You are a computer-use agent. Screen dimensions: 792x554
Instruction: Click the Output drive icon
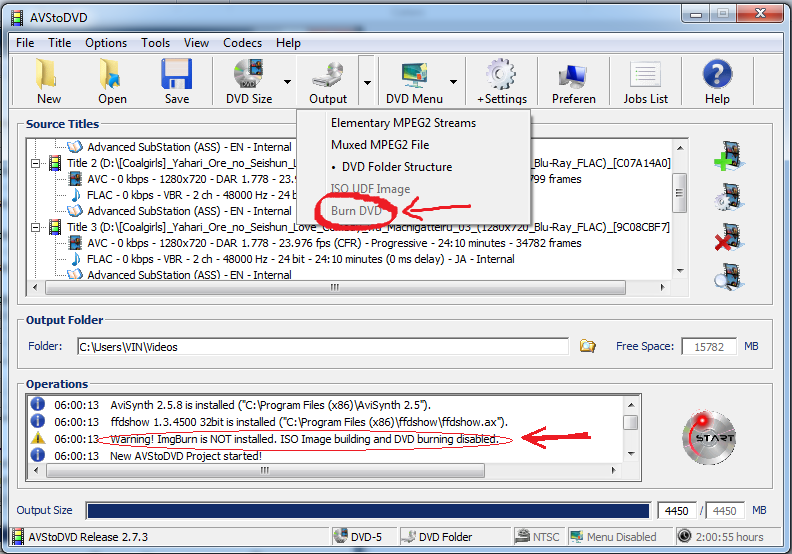[x=328, y=74]
